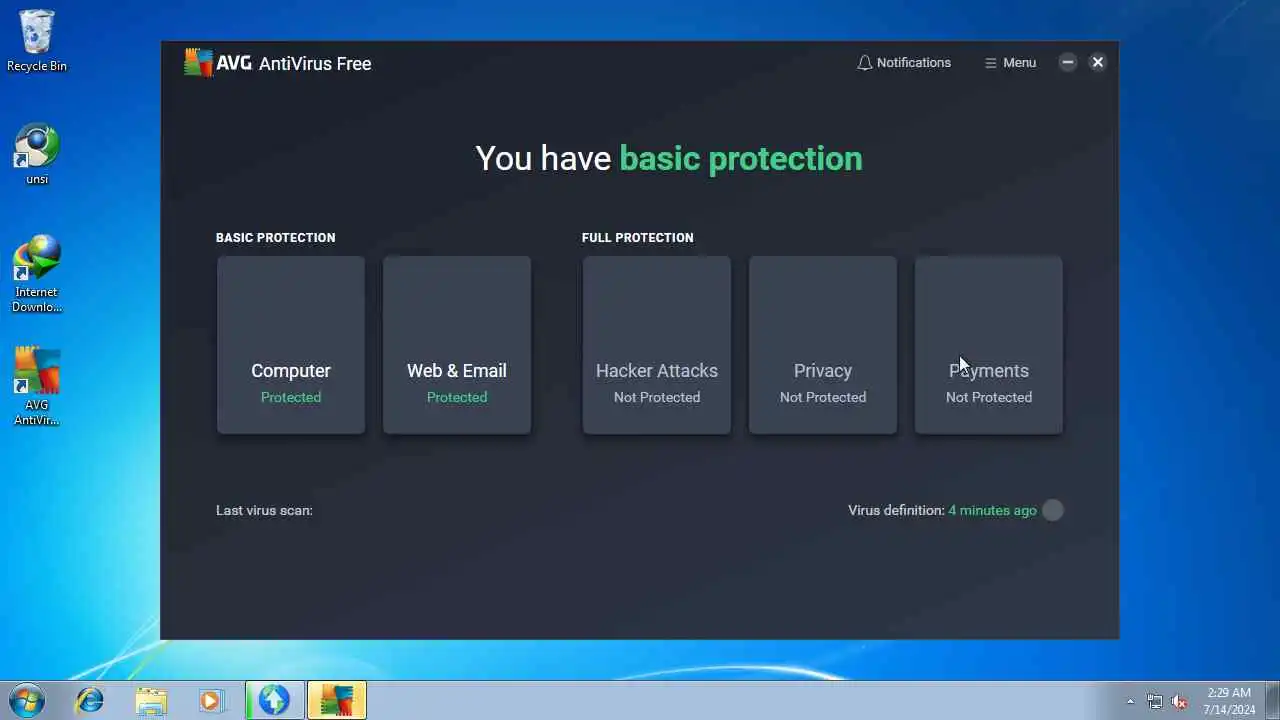
Task: Click the AVG taskbar button
Action: (x=337, y=700)
